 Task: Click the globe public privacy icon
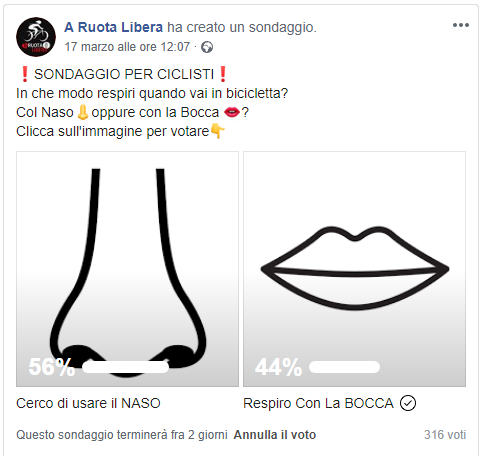(207, 47)
